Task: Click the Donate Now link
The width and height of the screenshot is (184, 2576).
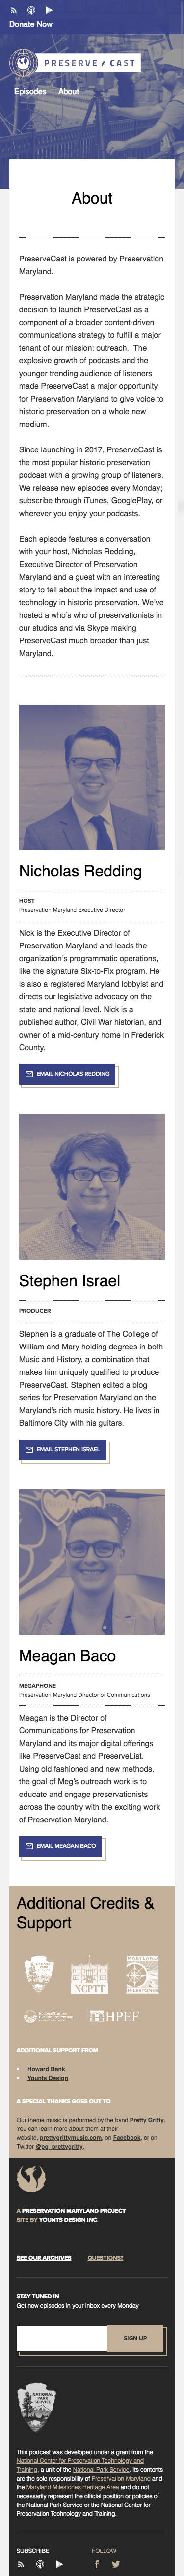Action: 31,24
